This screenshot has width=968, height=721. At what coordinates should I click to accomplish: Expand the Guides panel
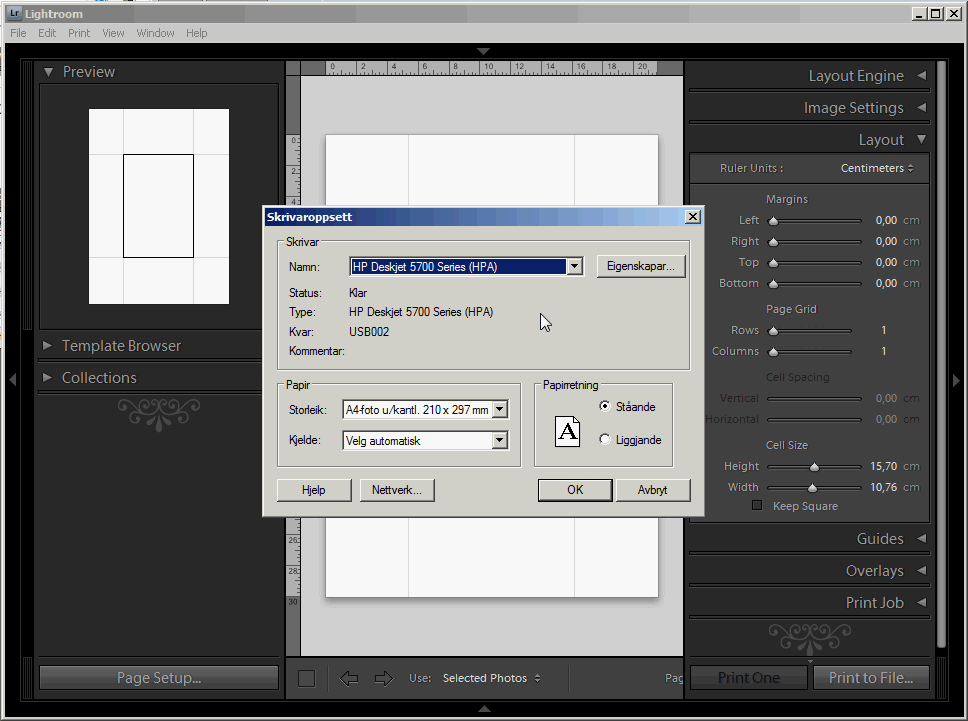click(922, 538)
